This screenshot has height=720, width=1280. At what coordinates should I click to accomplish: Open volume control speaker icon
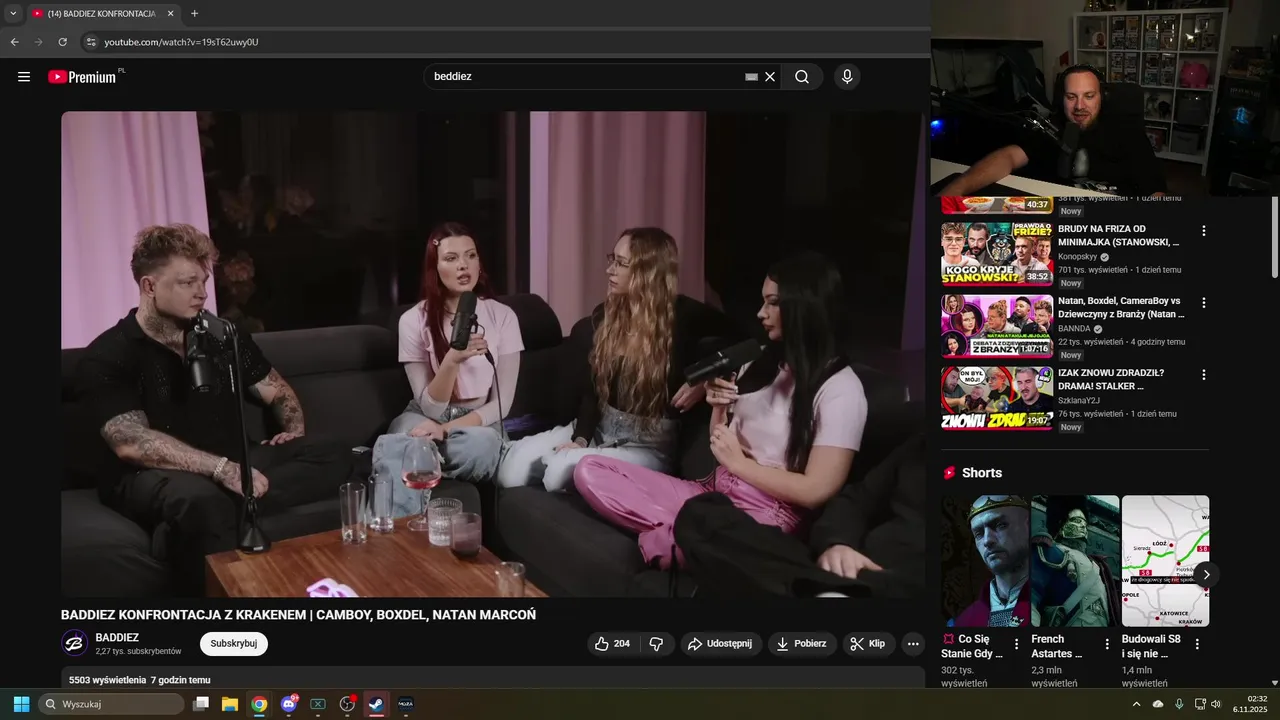pos(1216,704)
